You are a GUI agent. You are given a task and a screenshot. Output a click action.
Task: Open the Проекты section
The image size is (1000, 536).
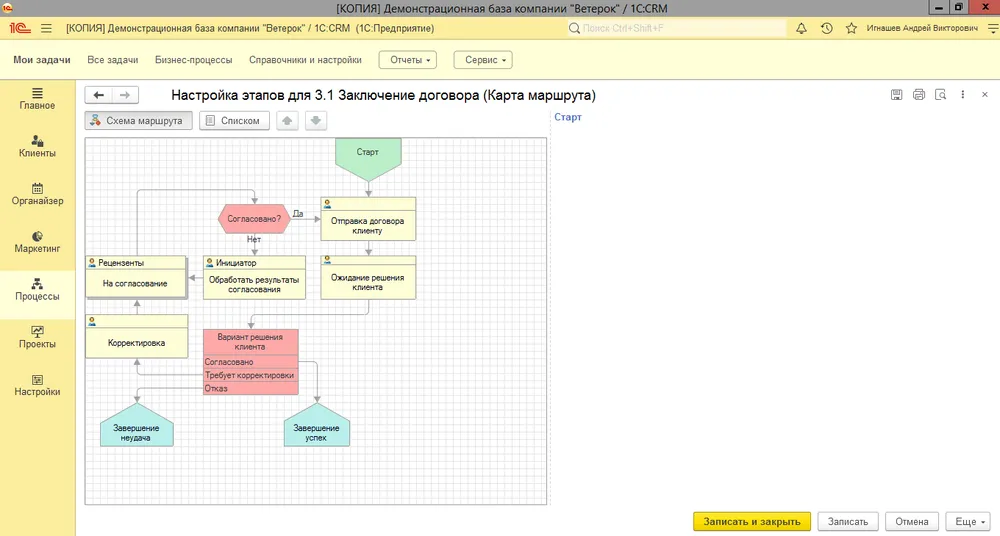(x=37, y=338)
